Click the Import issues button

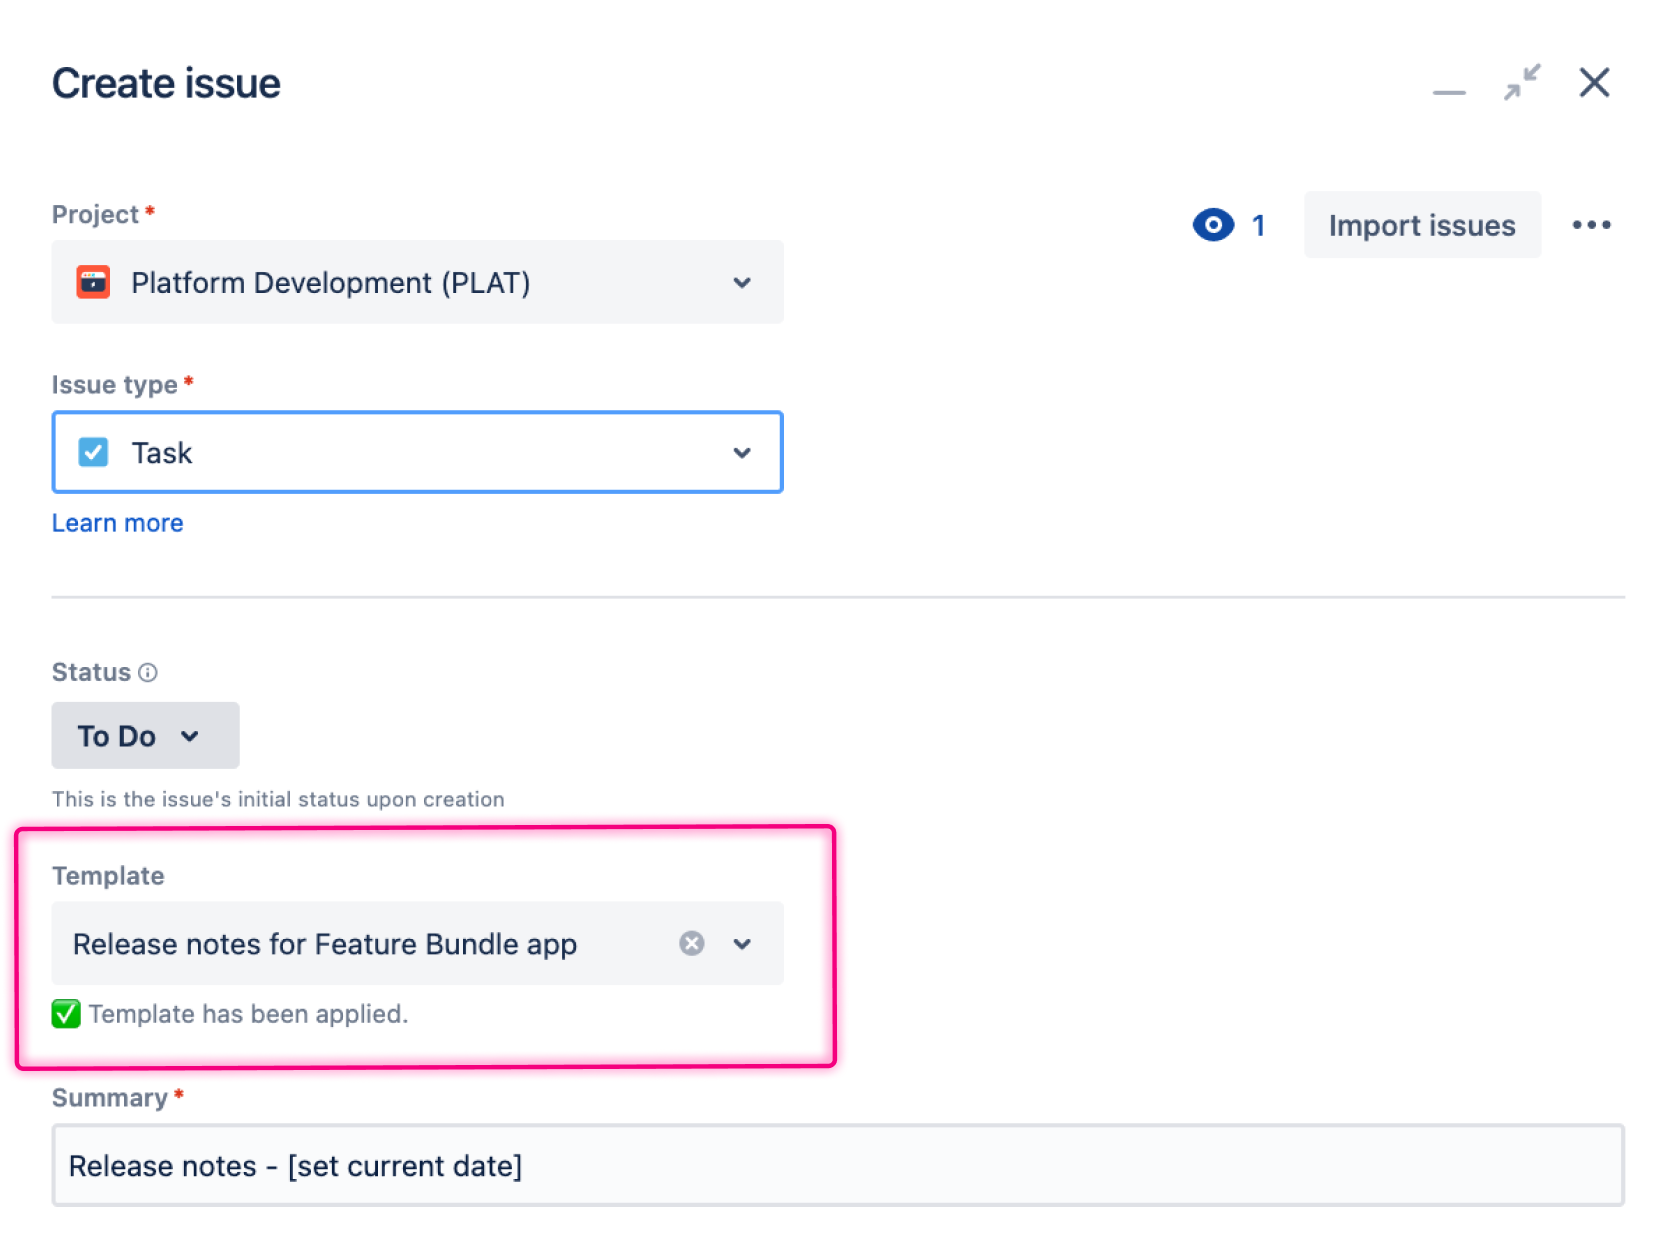click(x=1422, y=225)
